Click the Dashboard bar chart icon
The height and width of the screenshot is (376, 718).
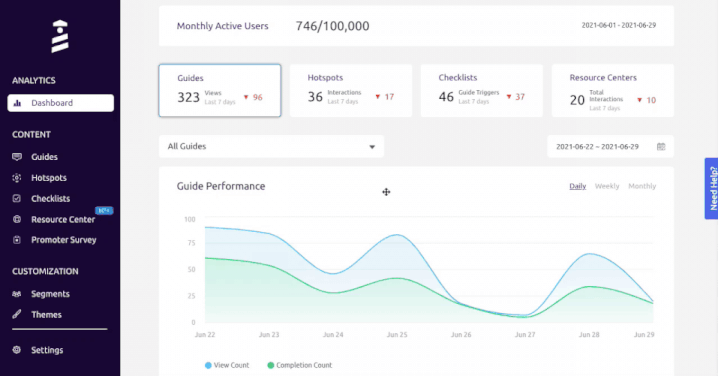(17, 103)
